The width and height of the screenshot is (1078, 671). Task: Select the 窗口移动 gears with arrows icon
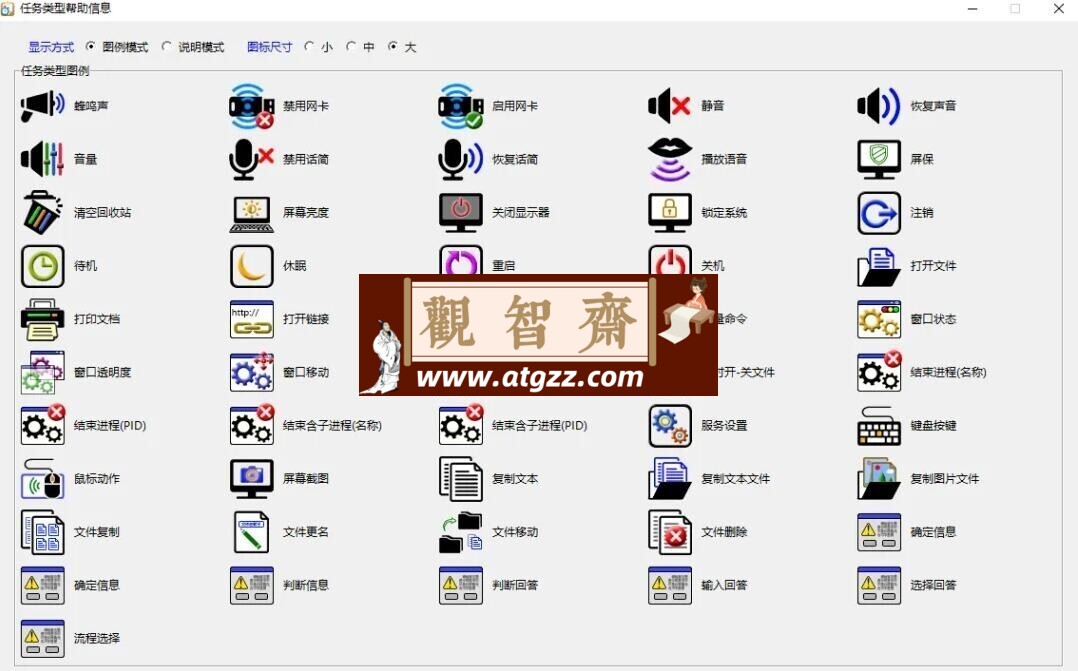(x=252, y=373)
